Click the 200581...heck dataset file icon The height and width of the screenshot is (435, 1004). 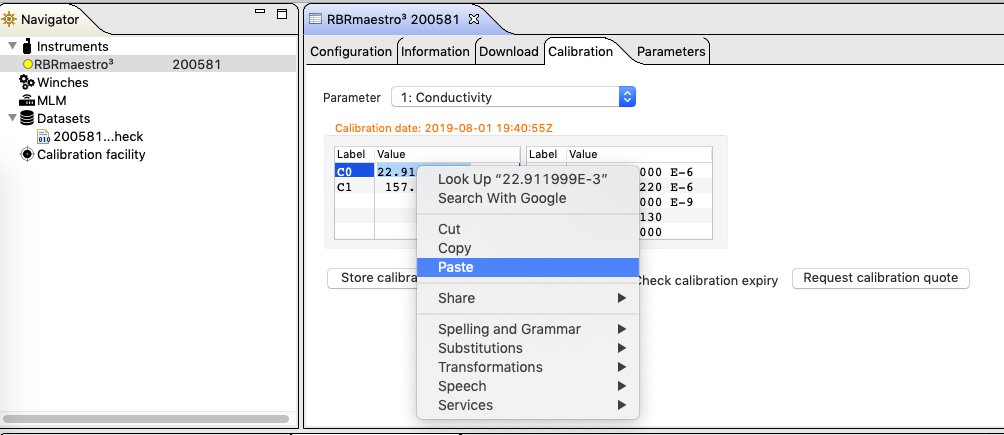coord(44,137)
